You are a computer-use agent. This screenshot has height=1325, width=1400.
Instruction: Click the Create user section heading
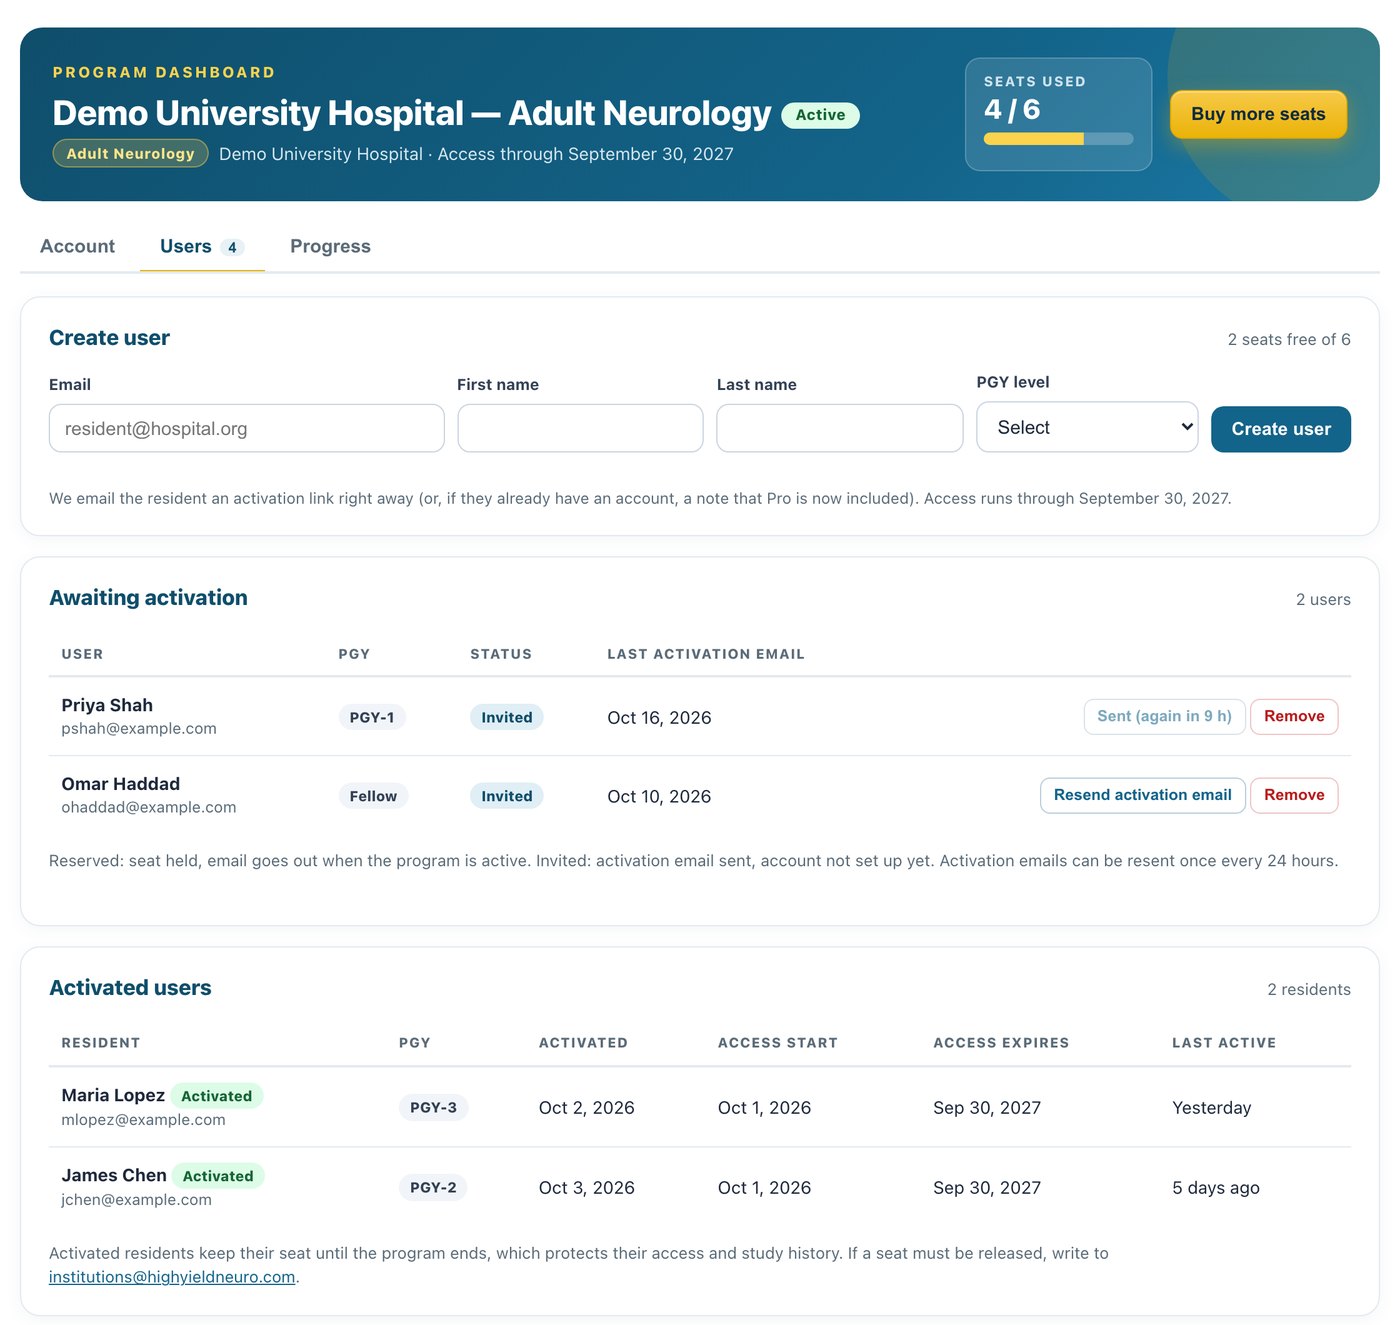(109, 337)
